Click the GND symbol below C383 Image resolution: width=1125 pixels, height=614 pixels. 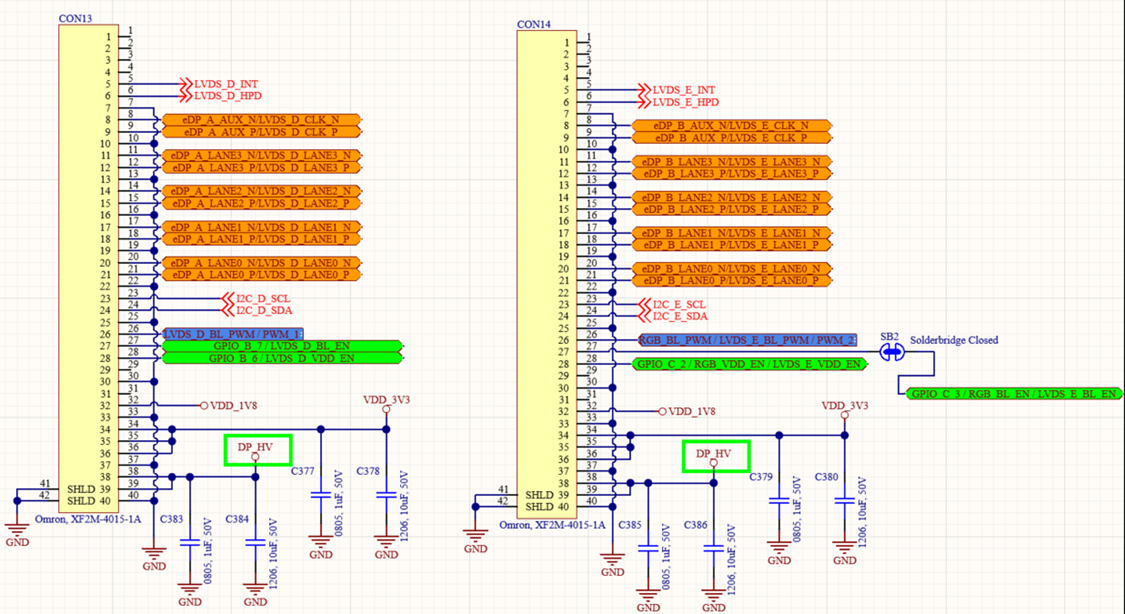(189, 595)
